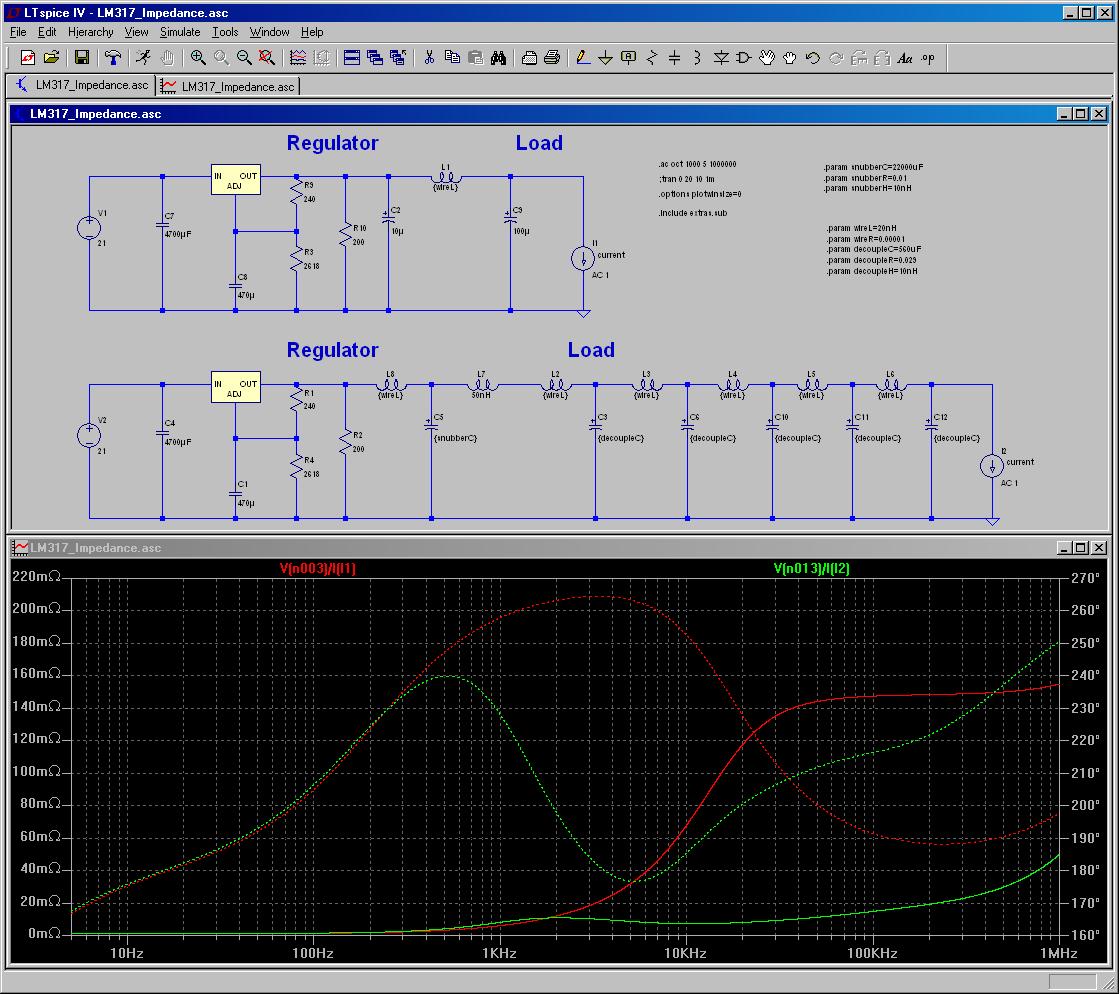Select the Zoom In magnifier tool
The width and height of the screenshot is (1120, 994).
198,58
